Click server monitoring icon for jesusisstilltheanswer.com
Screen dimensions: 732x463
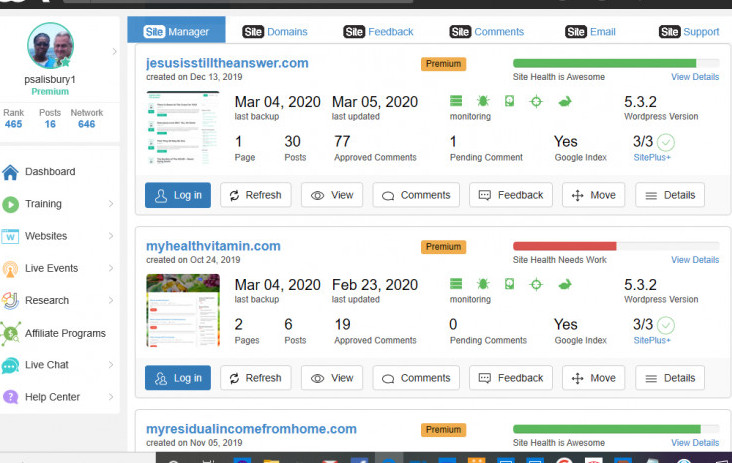[x=456, y=101]
